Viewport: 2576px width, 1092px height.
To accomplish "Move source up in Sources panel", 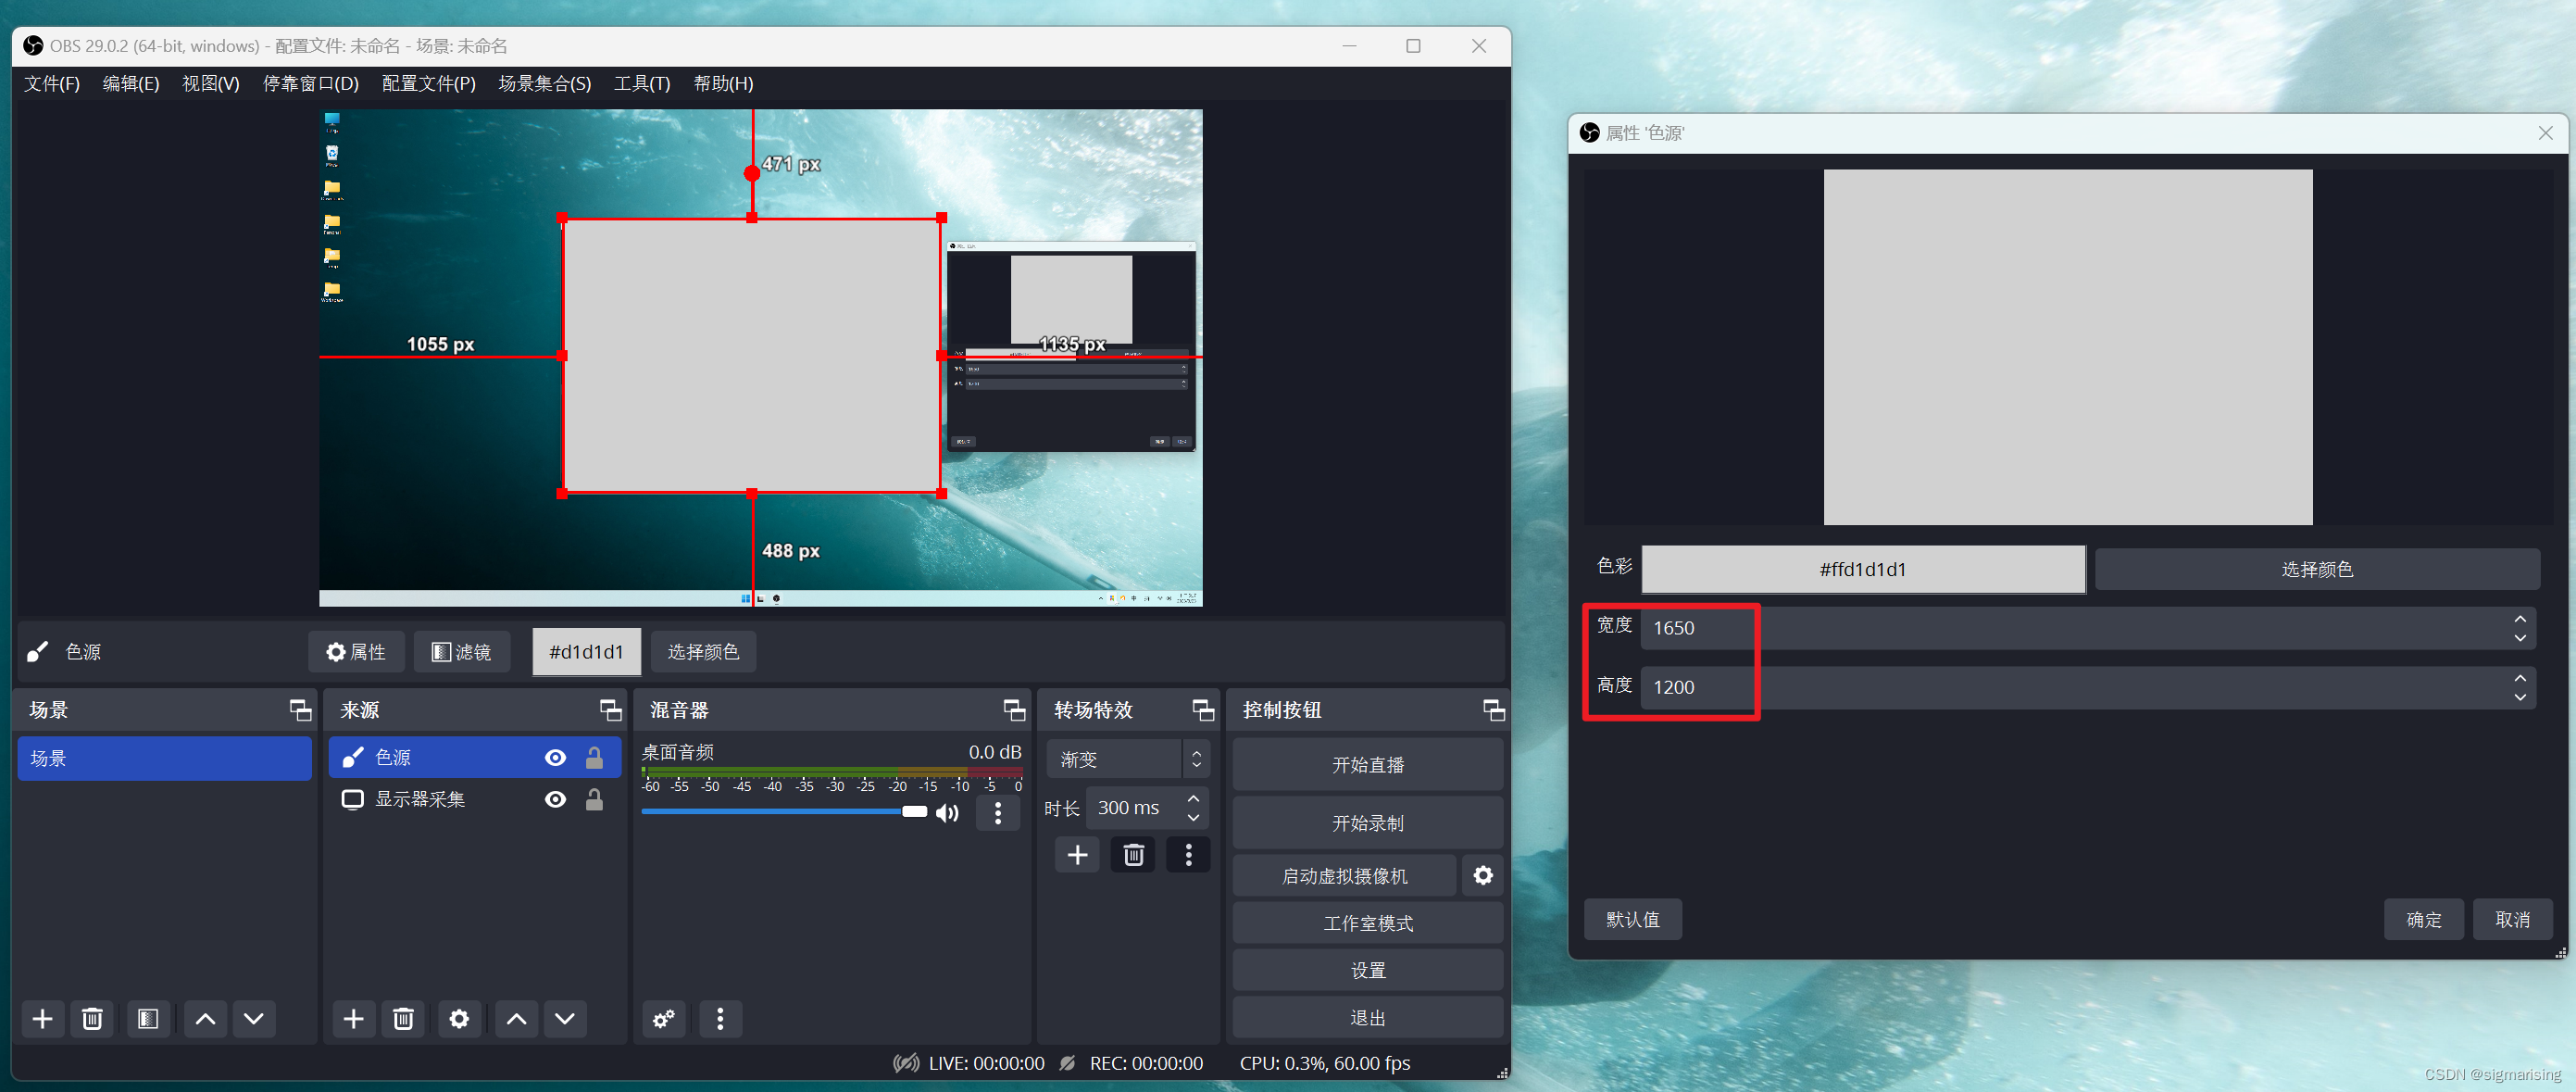I will (516, 1019).
